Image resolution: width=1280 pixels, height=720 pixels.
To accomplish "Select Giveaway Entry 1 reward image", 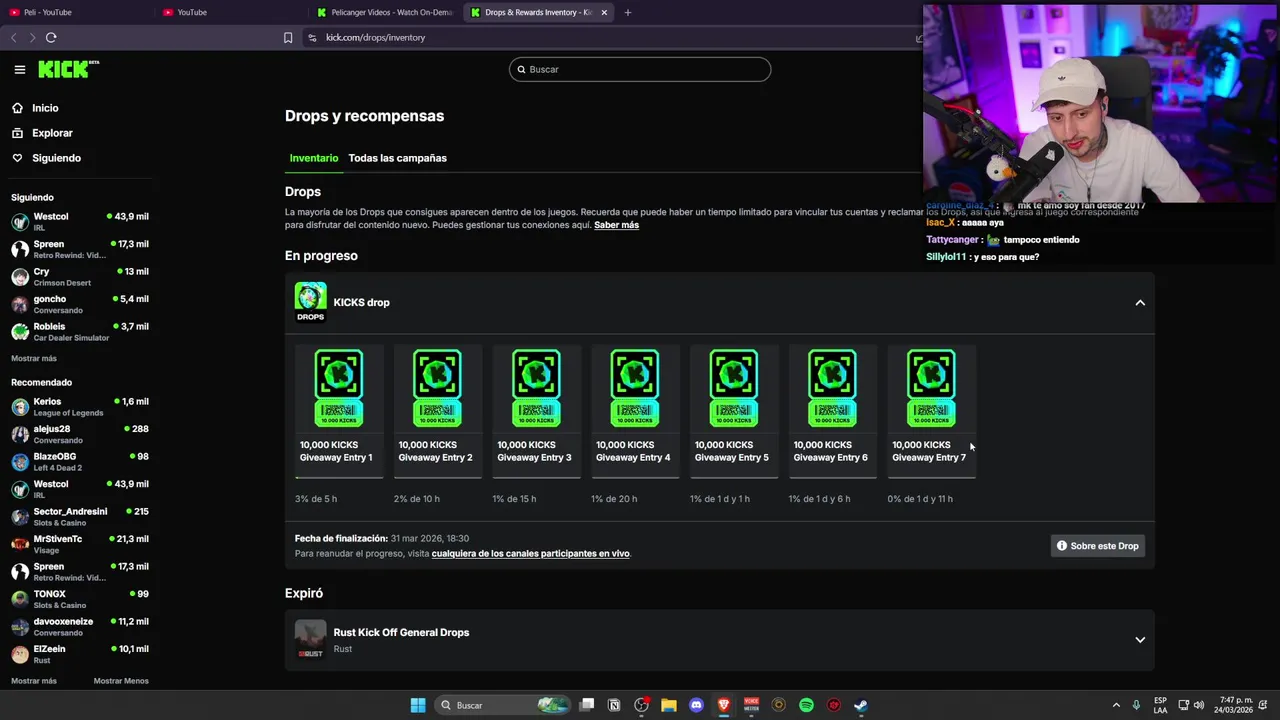I will pos(339,388).
